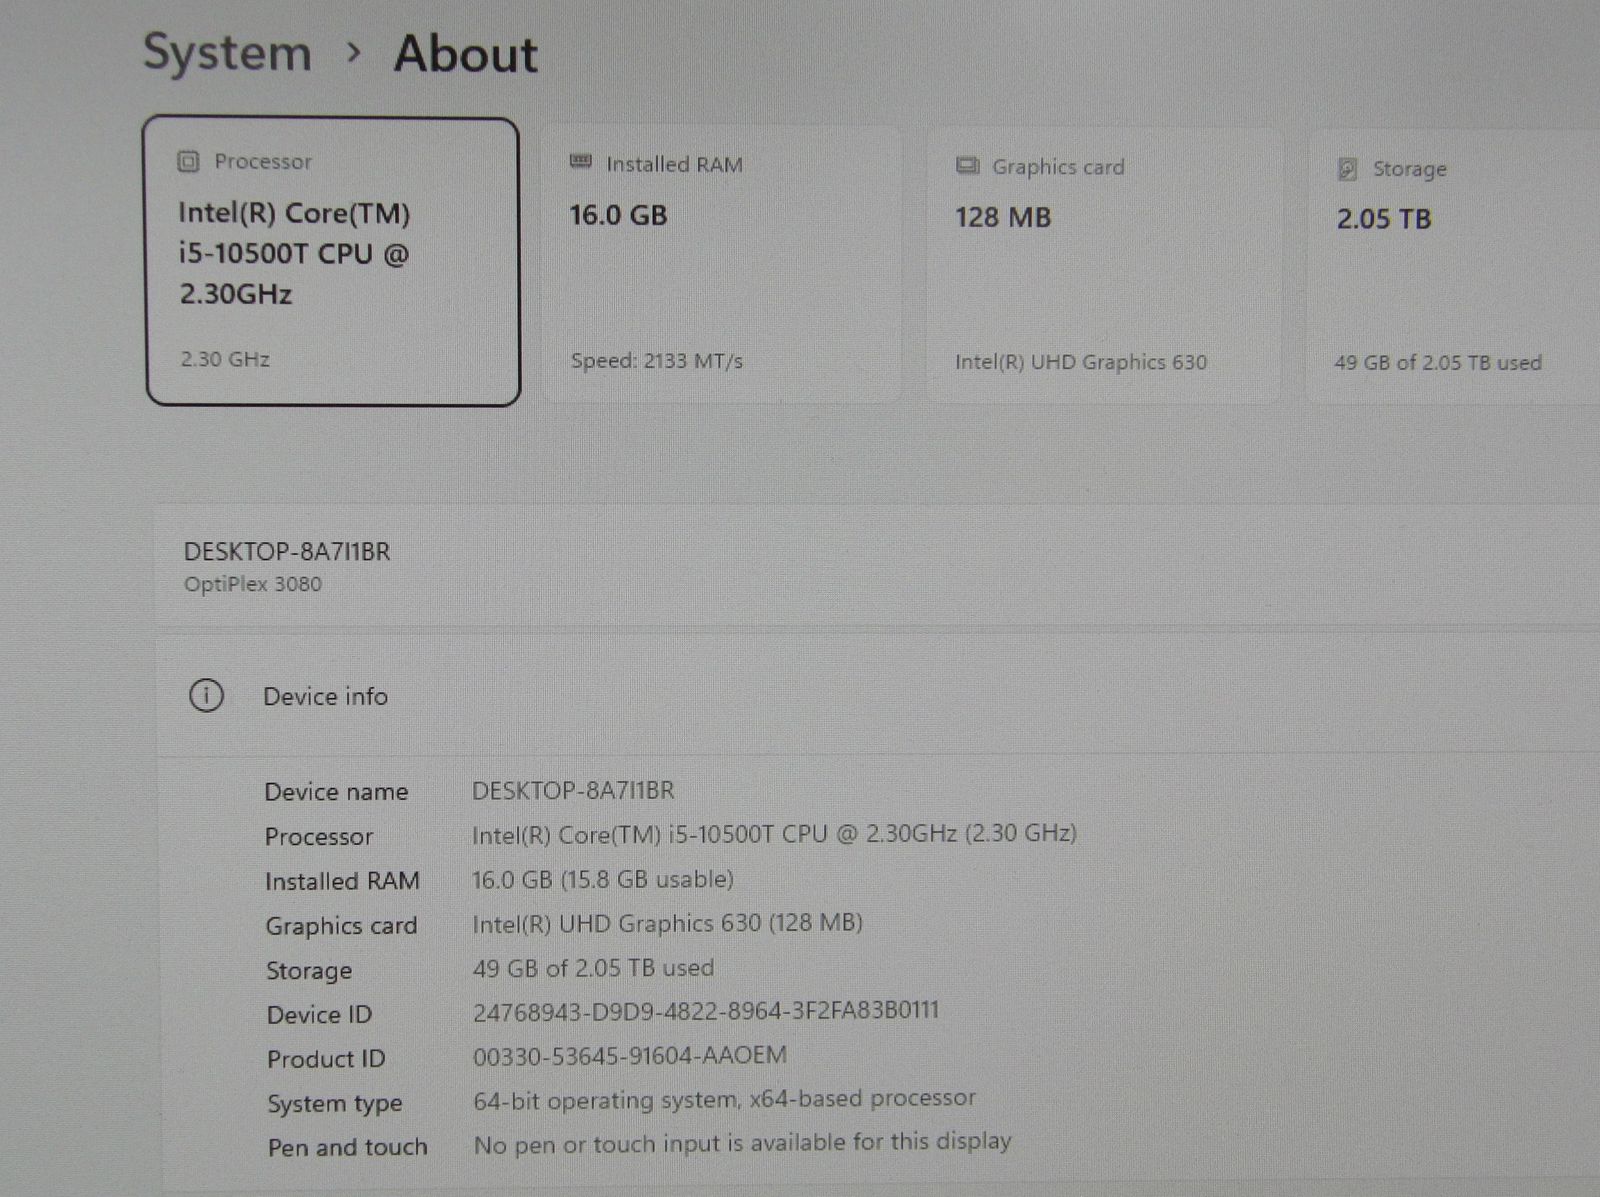Click the 2.30 GHz processor card subtitle
Image resolution: width=1600 pixels, height=1197 pixels.
tap(225, 359)
